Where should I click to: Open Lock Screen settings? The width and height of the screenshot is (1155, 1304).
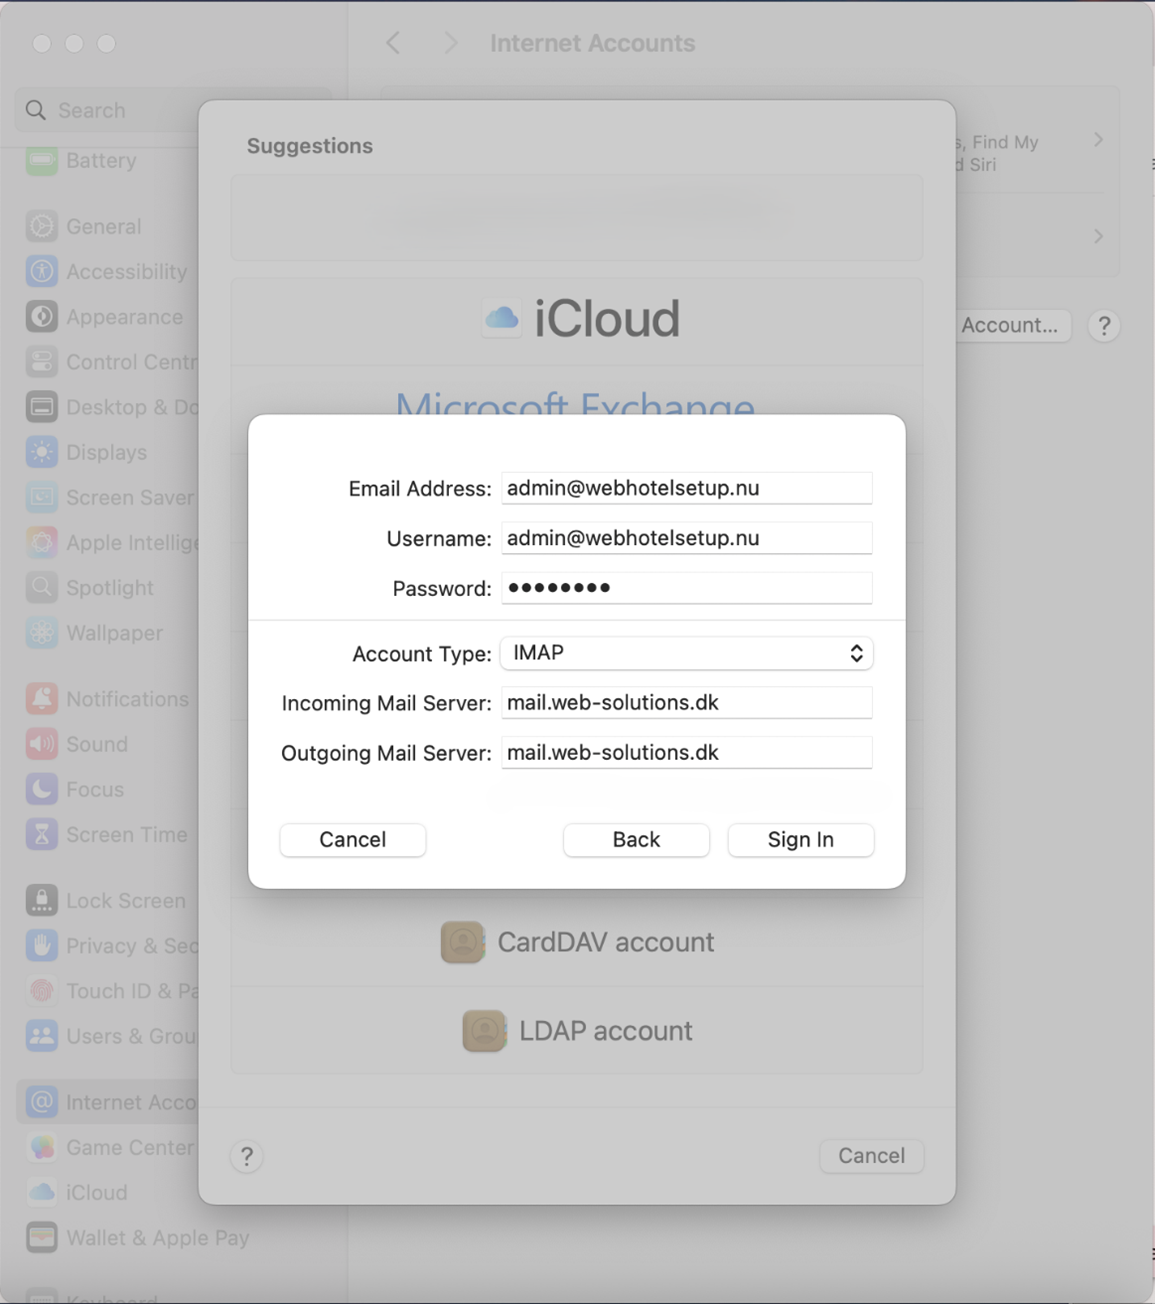coord(108,901)
